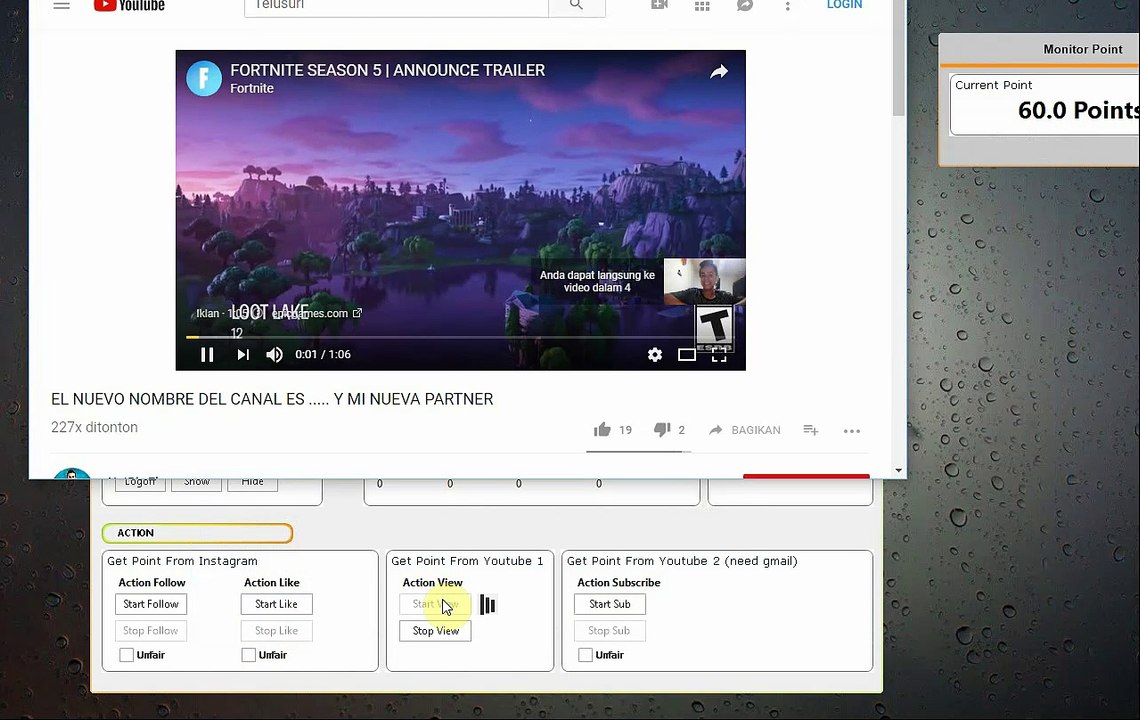This screenshot has width=1140, height=720.
Task: Mute the video volume
Action: [x=274, y=354]
